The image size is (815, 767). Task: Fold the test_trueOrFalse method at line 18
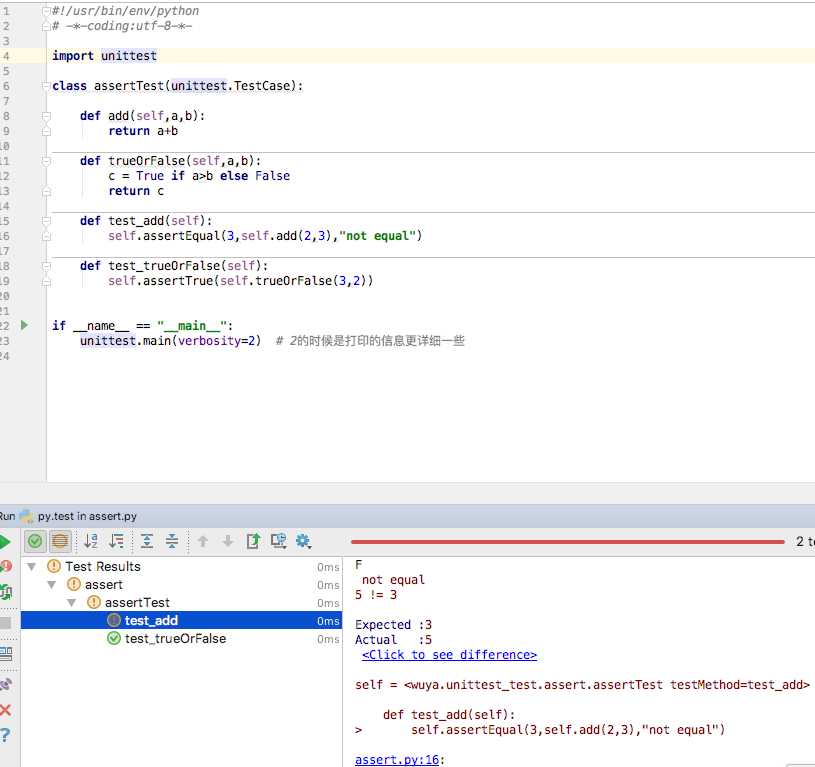tap(46, 266)
